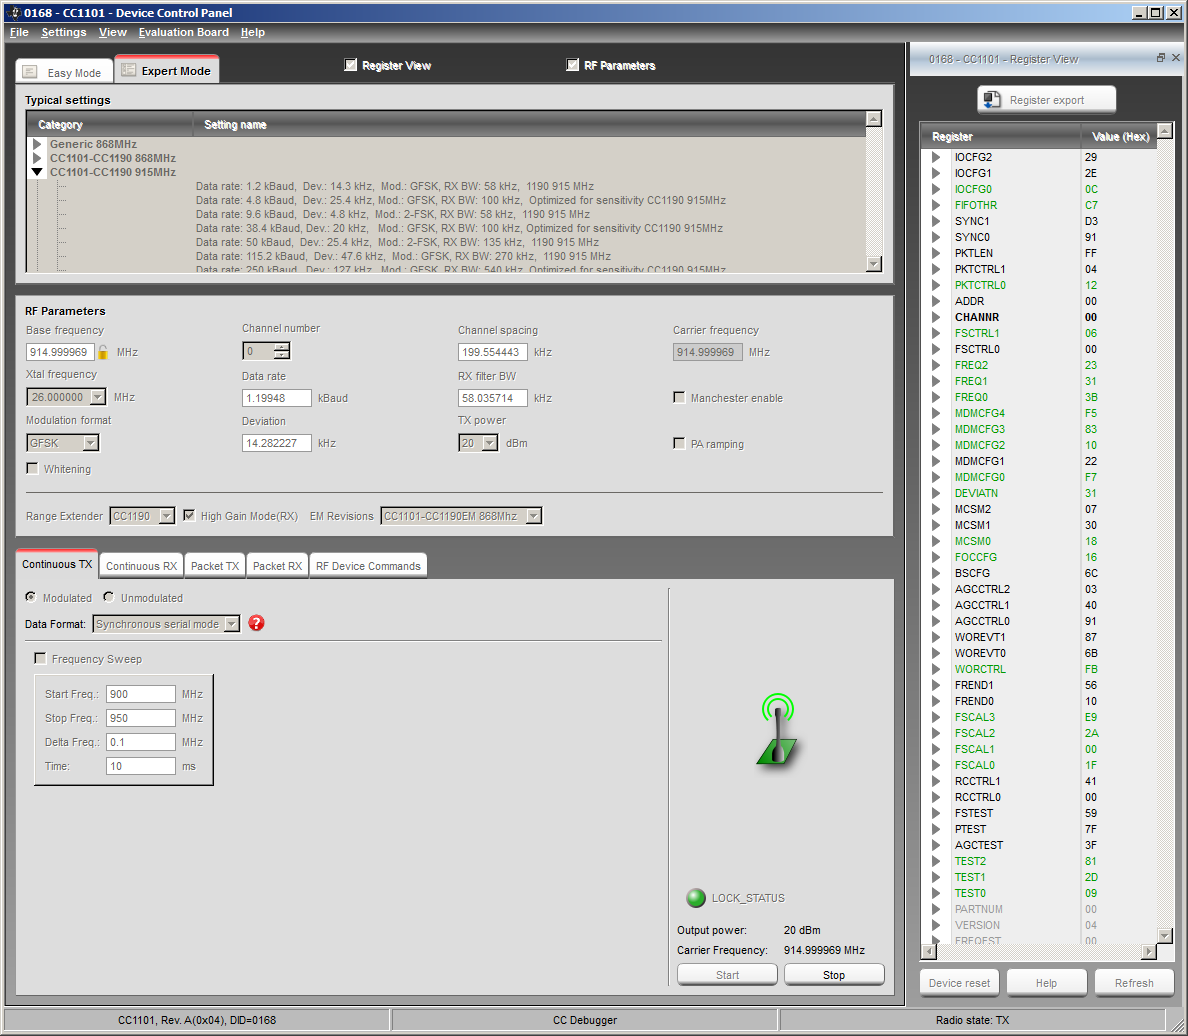
Task: Expand the FIFOTHR register row
Action: [936, 205]
